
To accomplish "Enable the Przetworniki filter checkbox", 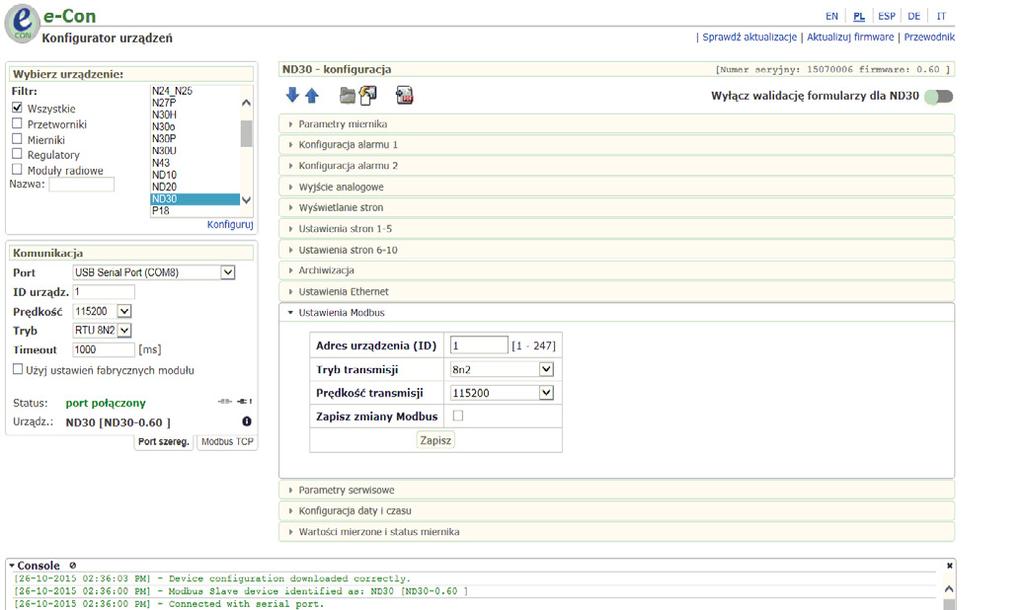I will coord(17,123).
